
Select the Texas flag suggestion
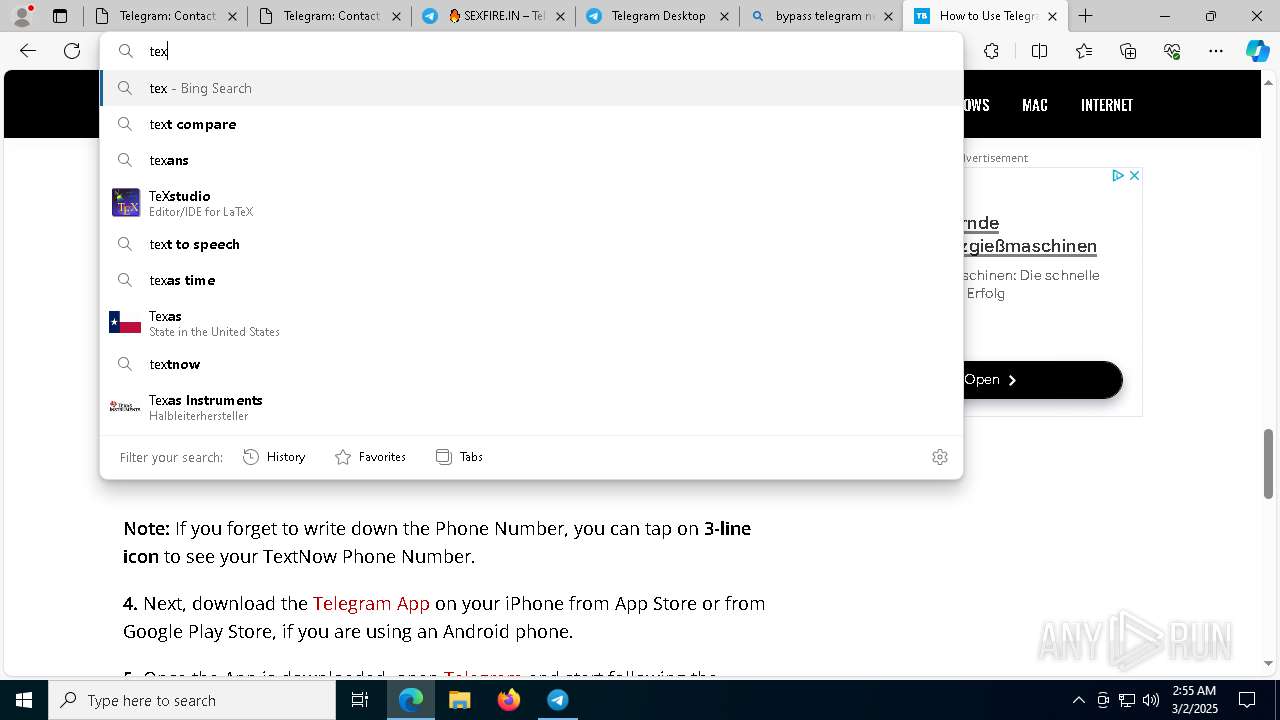[x=125, y=323]
